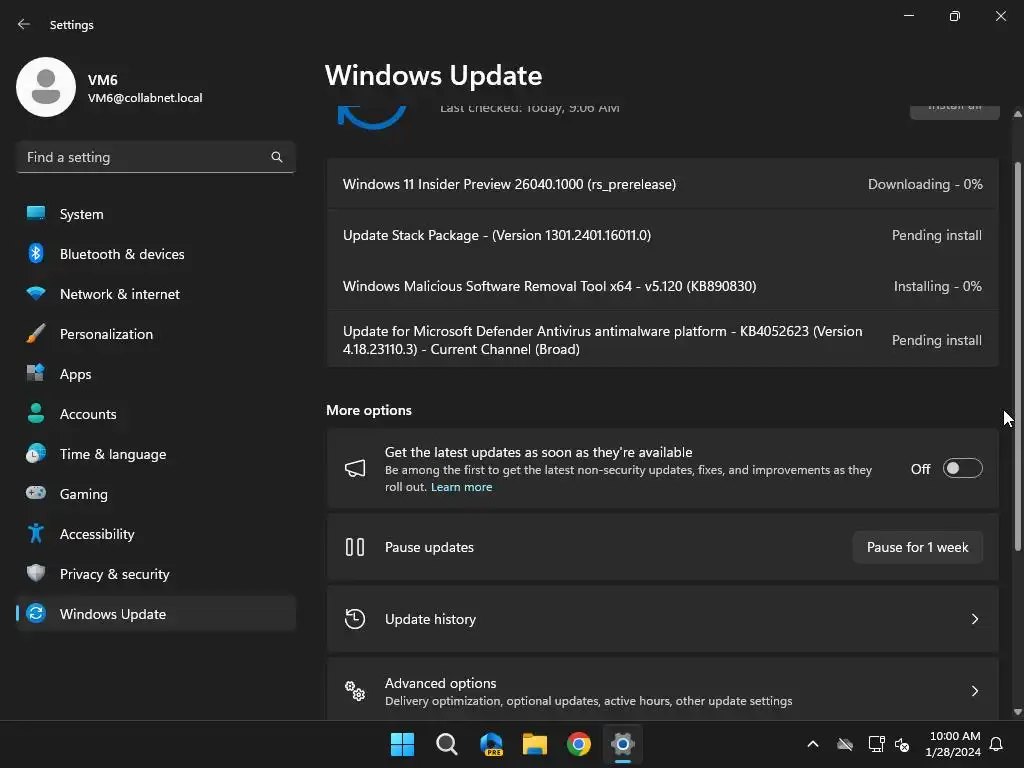
Task: Click the crossed-out cloud tray icon
Action: pyautogui.click(x=845, y=744)
